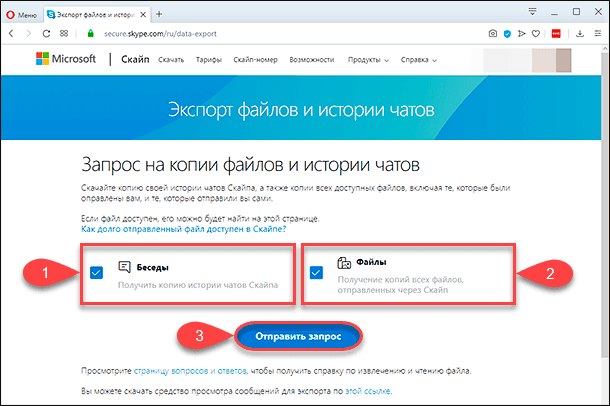Select the Экспорт файлов browser tab
The width and height of the screenshot is (610, 406).
pyautogui.click(x=96, y=15)
